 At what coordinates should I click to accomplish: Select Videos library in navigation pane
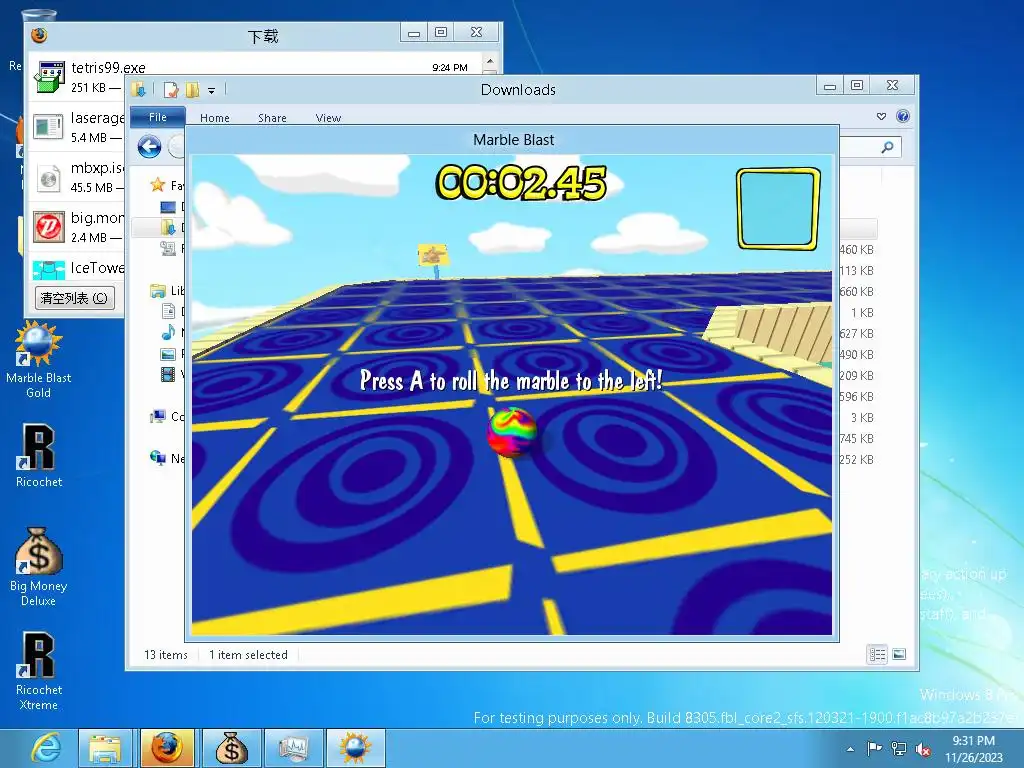168,374
